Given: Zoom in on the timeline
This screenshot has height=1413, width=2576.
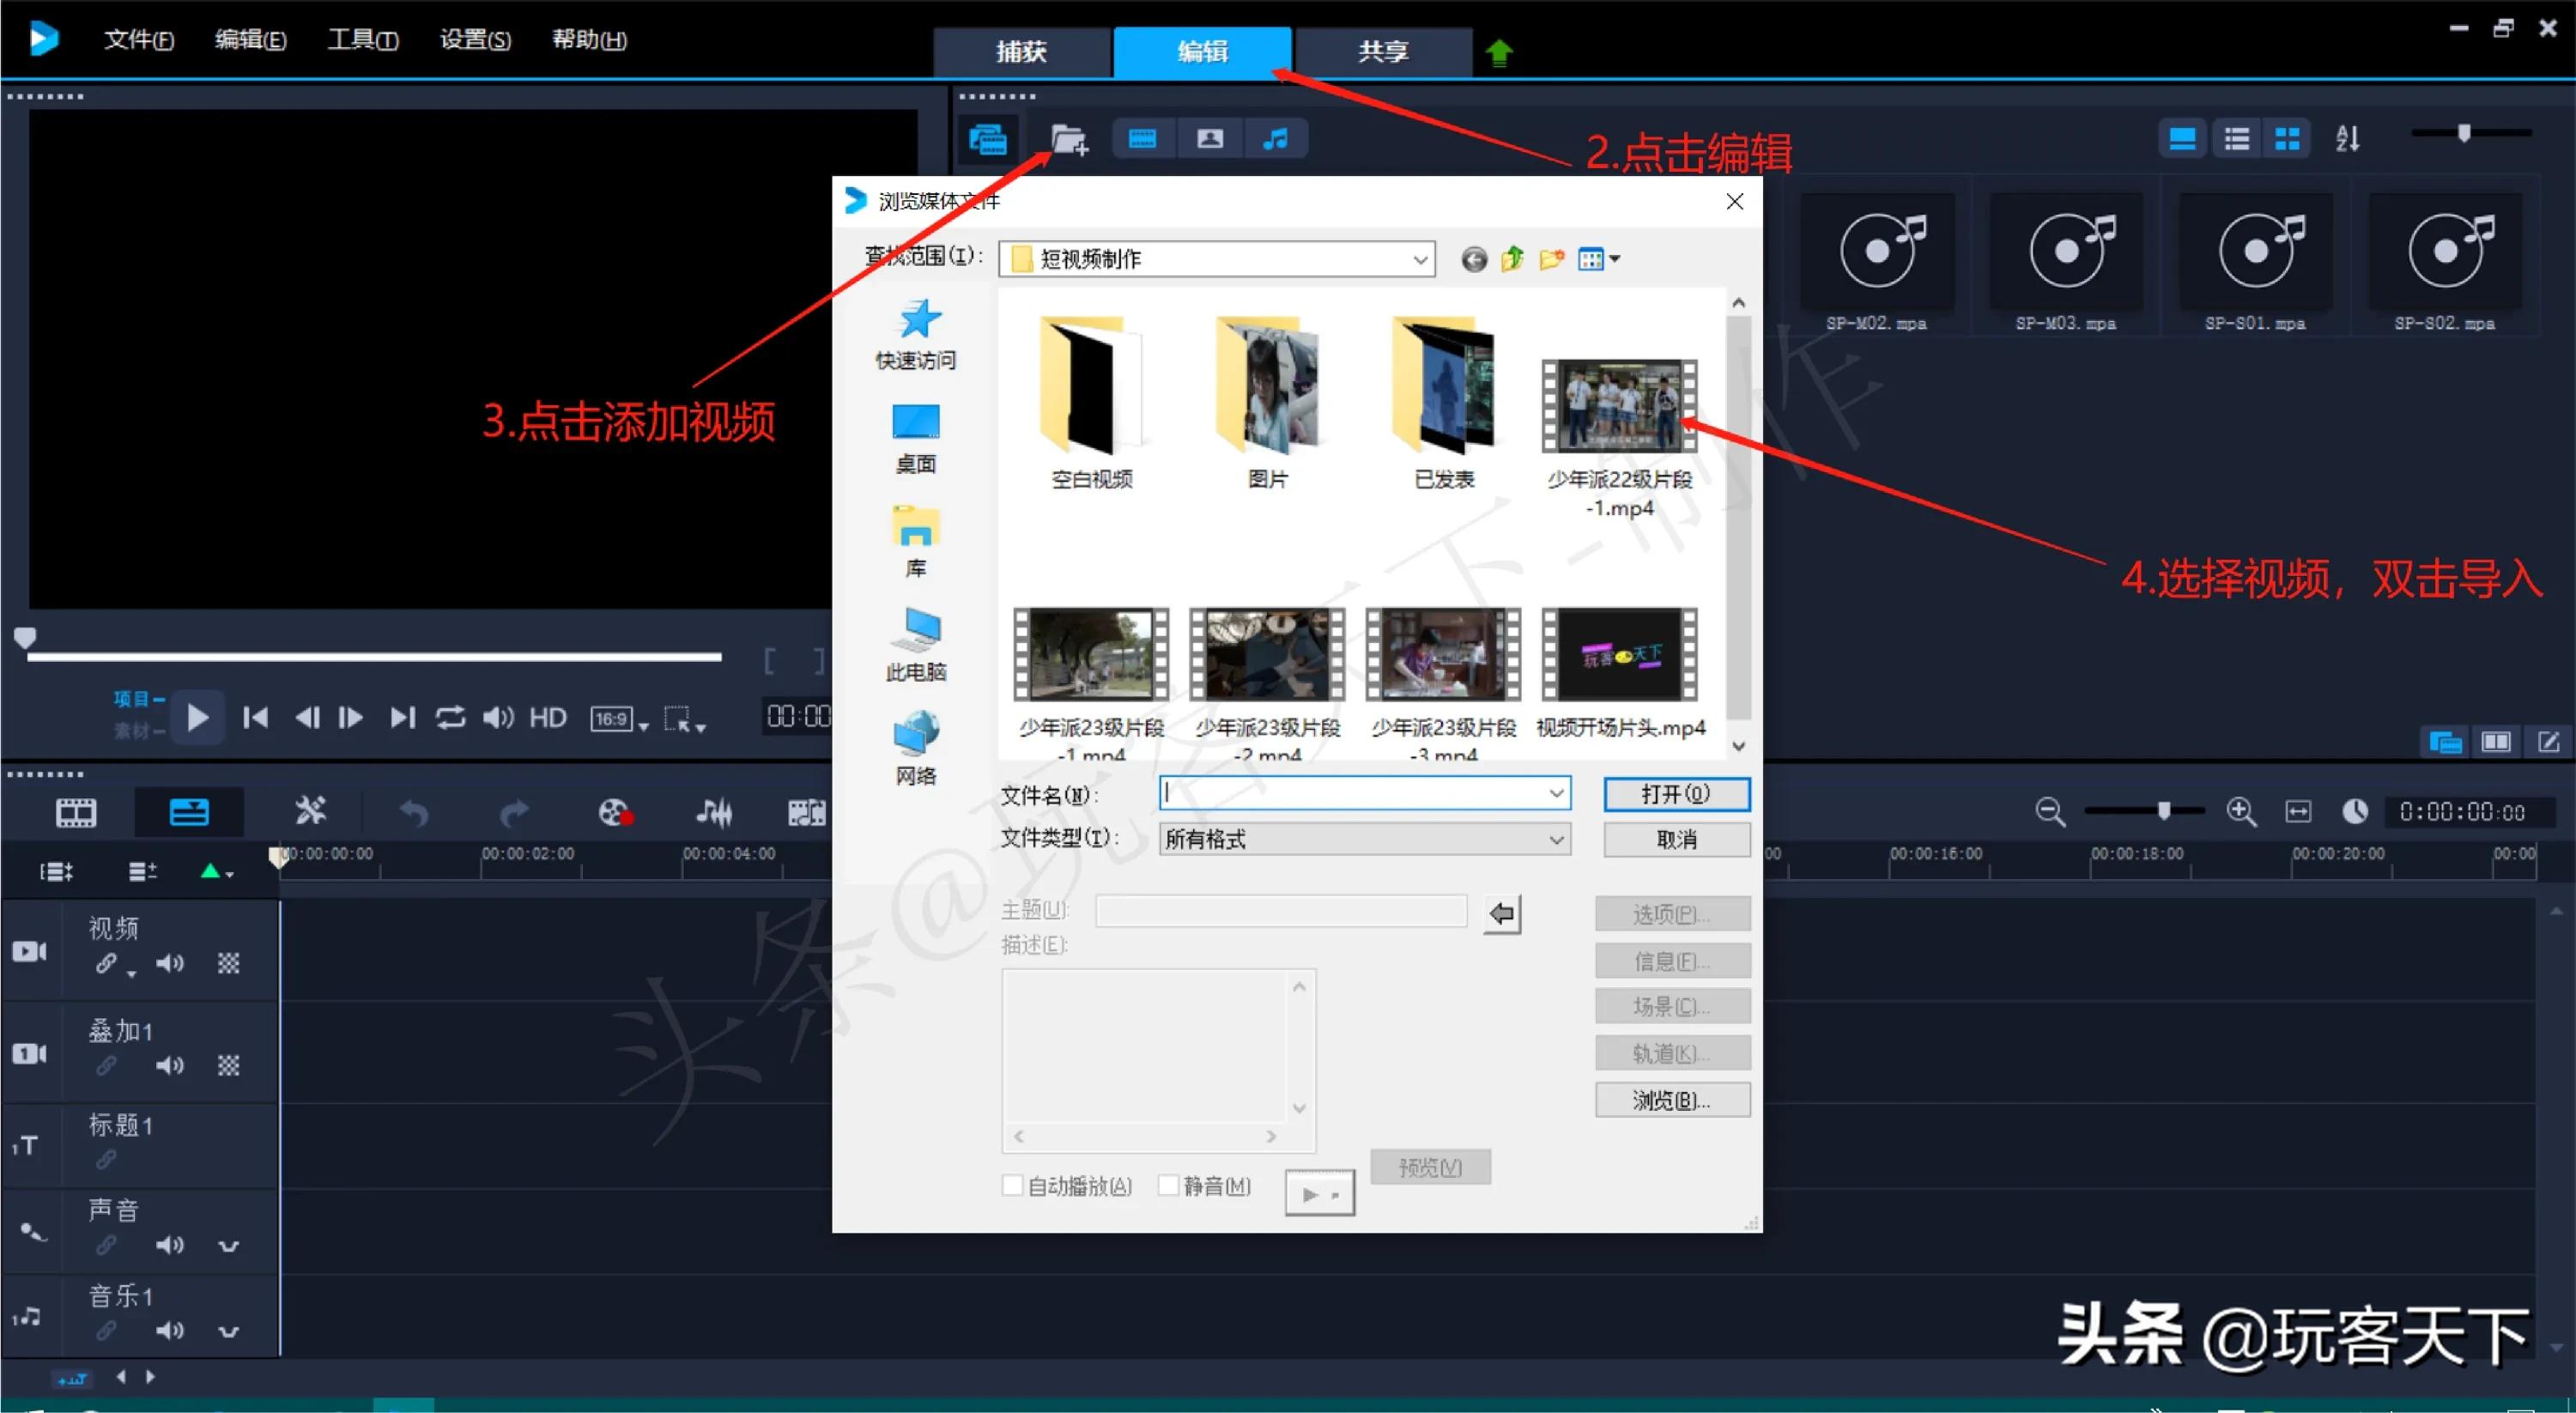Looking at the screenshot, I should point(2240,811).
